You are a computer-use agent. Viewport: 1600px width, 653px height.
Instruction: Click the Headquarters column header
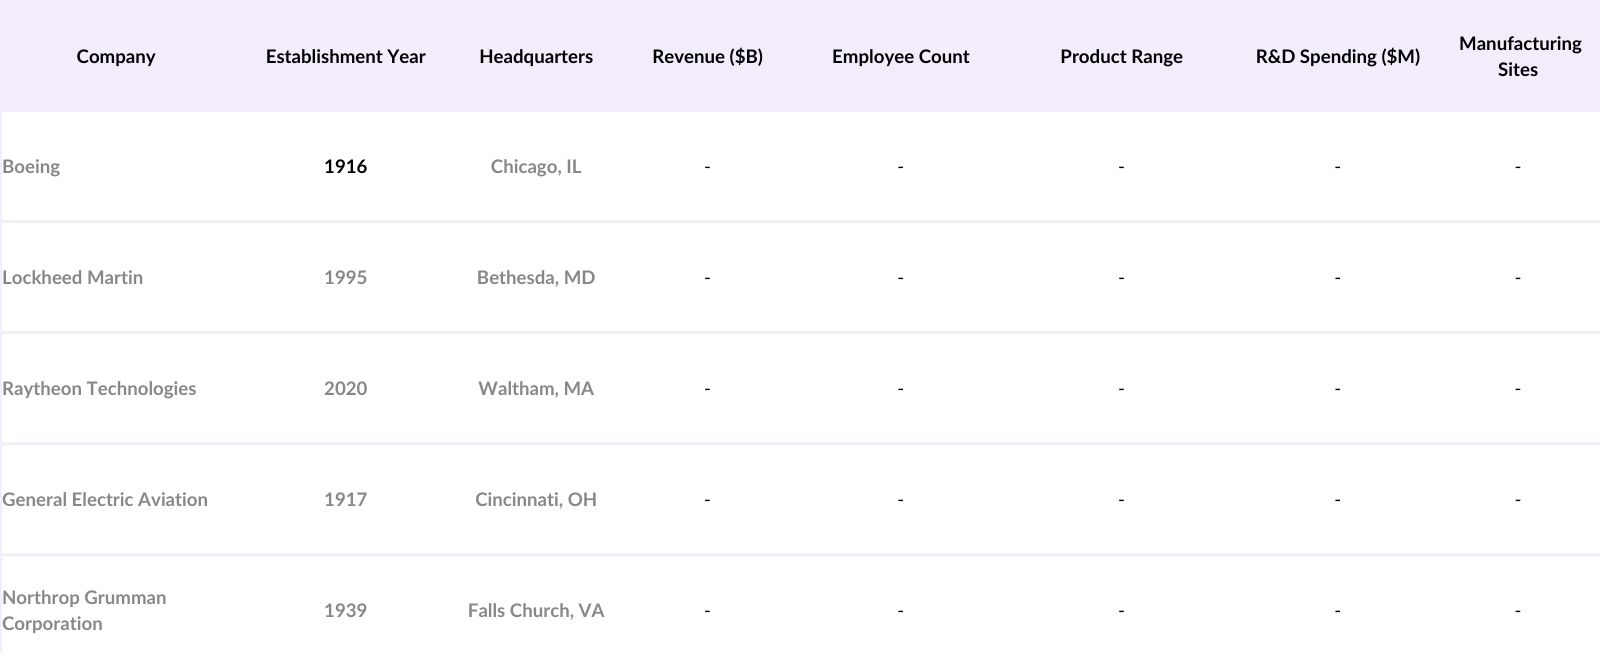536,56
